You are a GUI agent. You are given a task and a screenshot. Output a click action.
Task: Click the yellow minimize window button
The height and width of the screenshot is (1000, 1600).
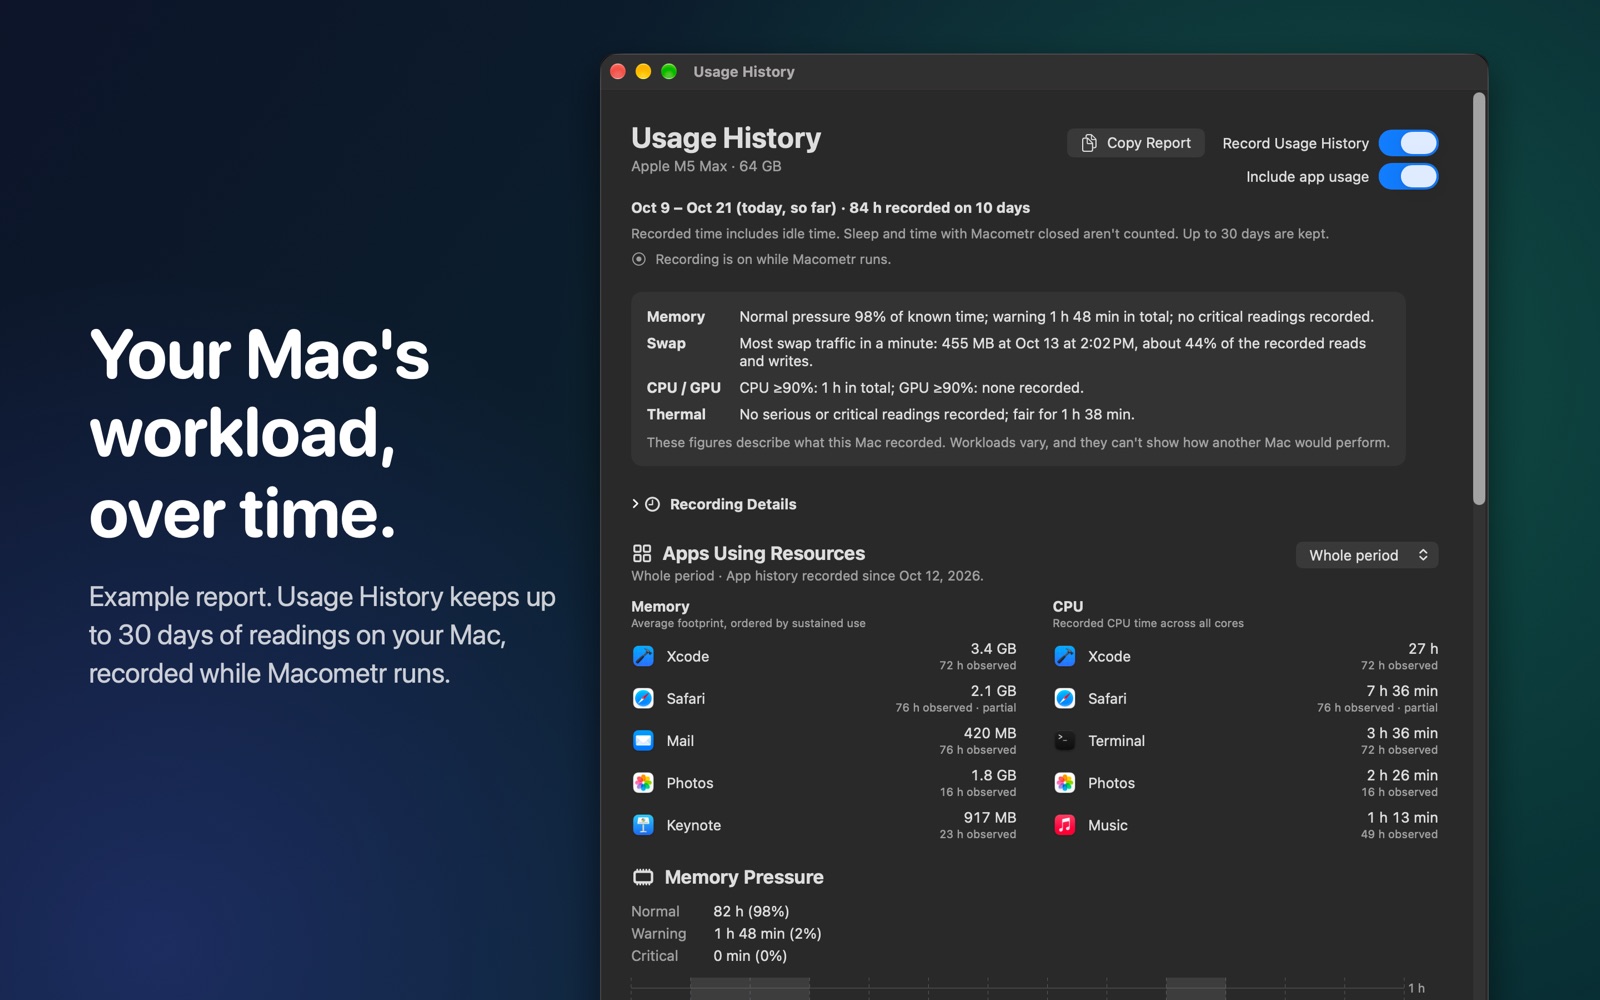click(x=643, y=71)
